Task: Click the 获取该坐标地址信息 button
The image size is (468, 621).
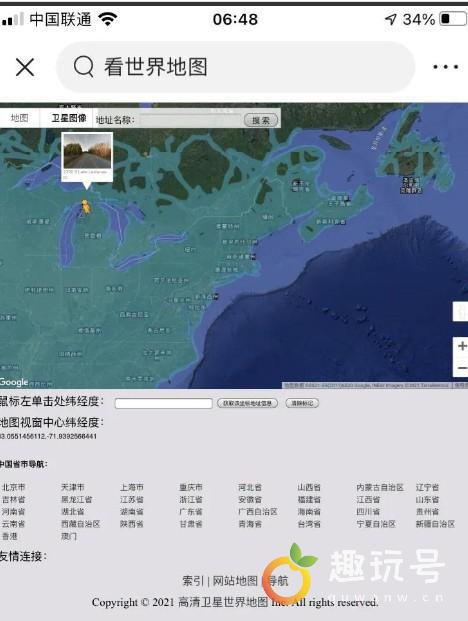Action: pyautogui.click(x=247, y=403)
